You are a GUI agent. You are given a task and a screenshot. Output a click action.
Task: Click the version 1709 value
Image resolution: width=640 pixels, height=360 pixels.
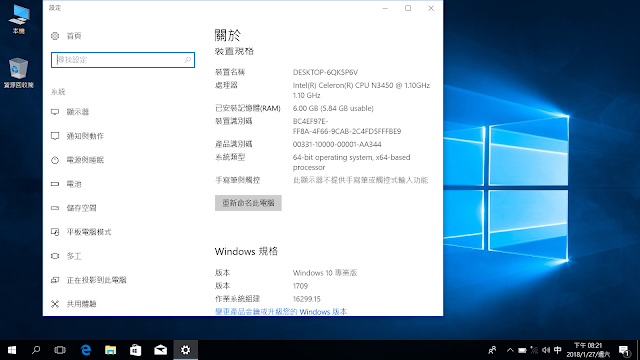tap(300, 286)
